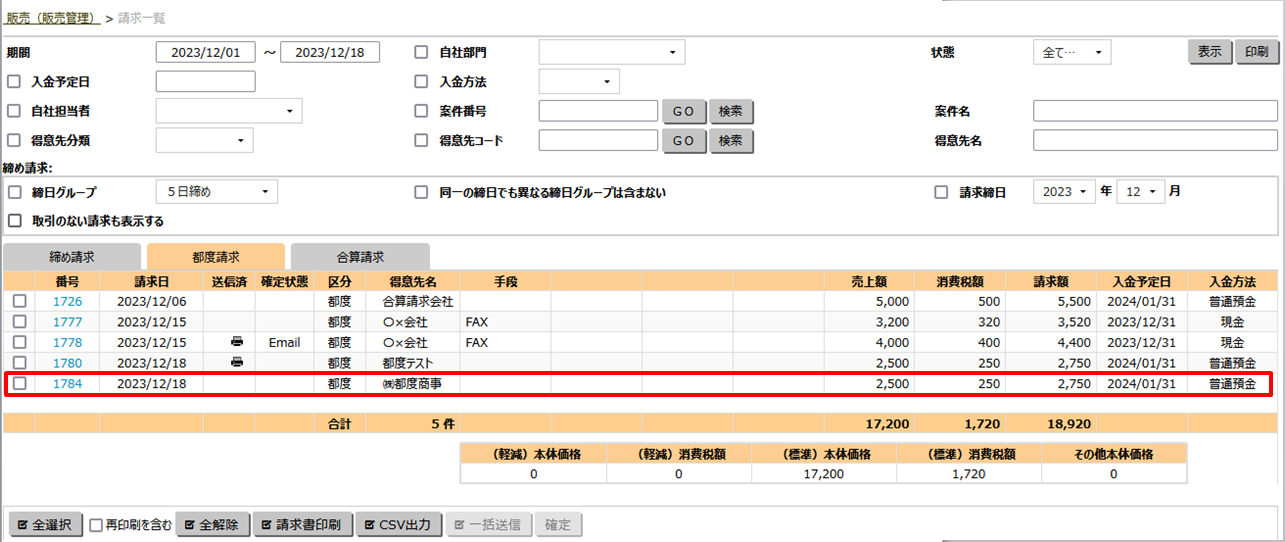This screenshot has height=542, width=1285.
Task: Open the 入金方法 dropdown
Action: 579,82
